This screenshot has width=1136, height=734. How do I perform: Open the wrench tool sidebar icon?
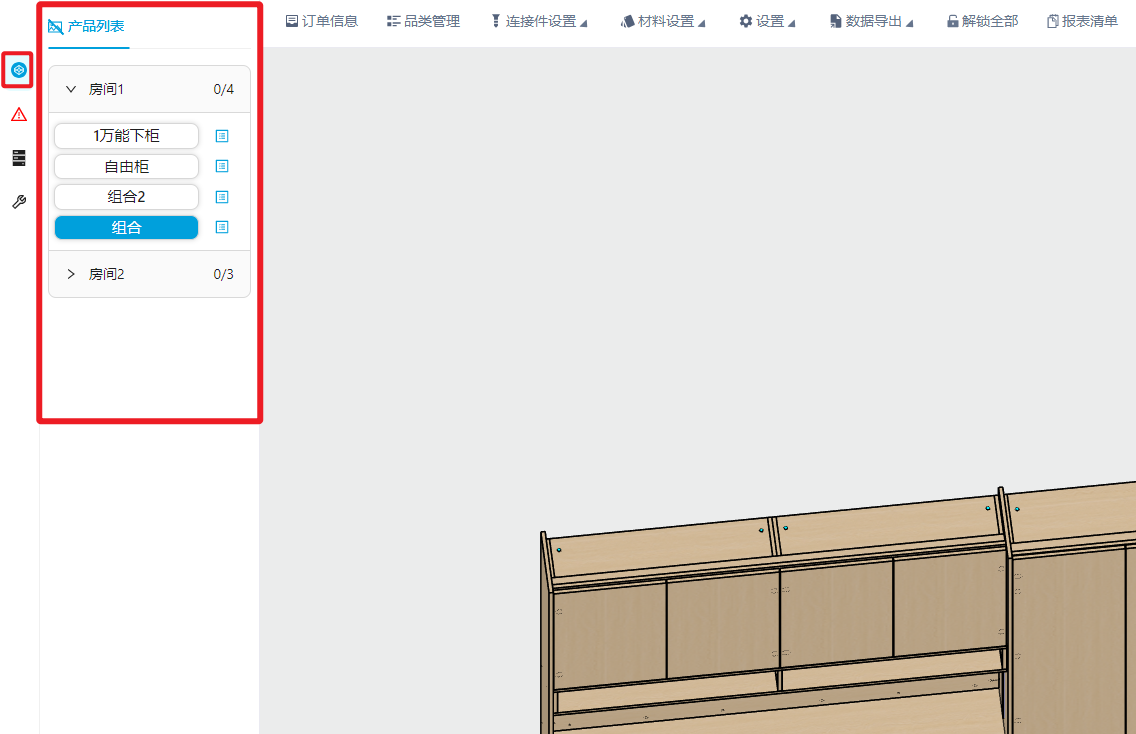[x=18, y=202]
